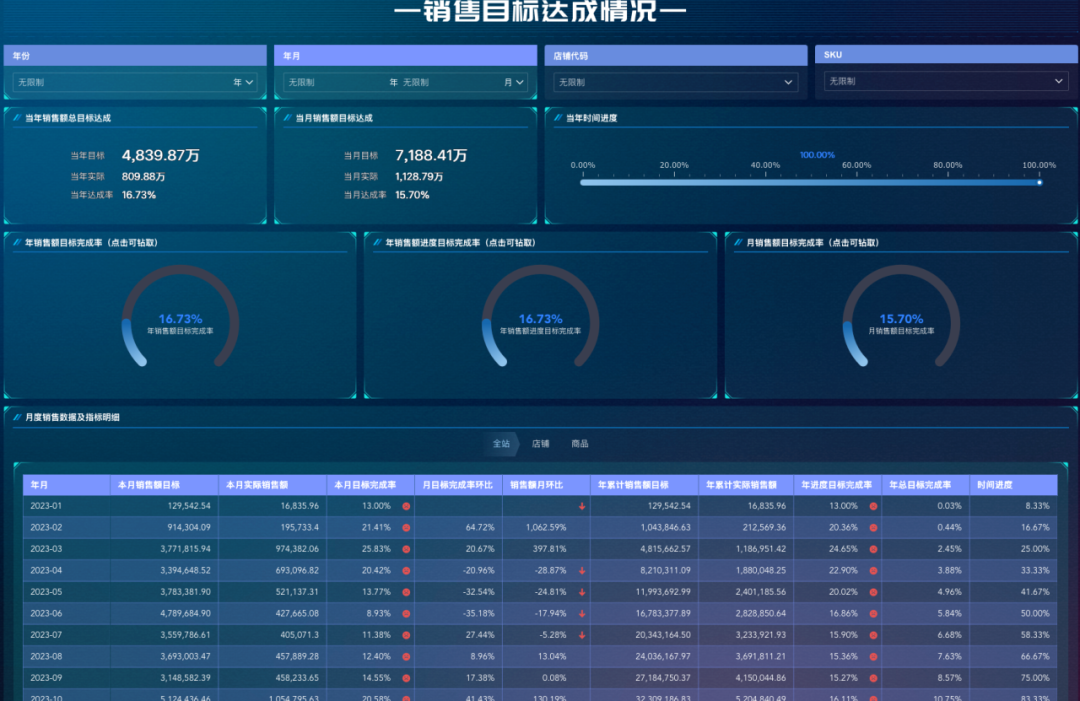This screenshot has width=1080, height=701.
Task: Click red status dot in 2023-01 本月目标完成率 cell
Action: (x=406, y=506)
